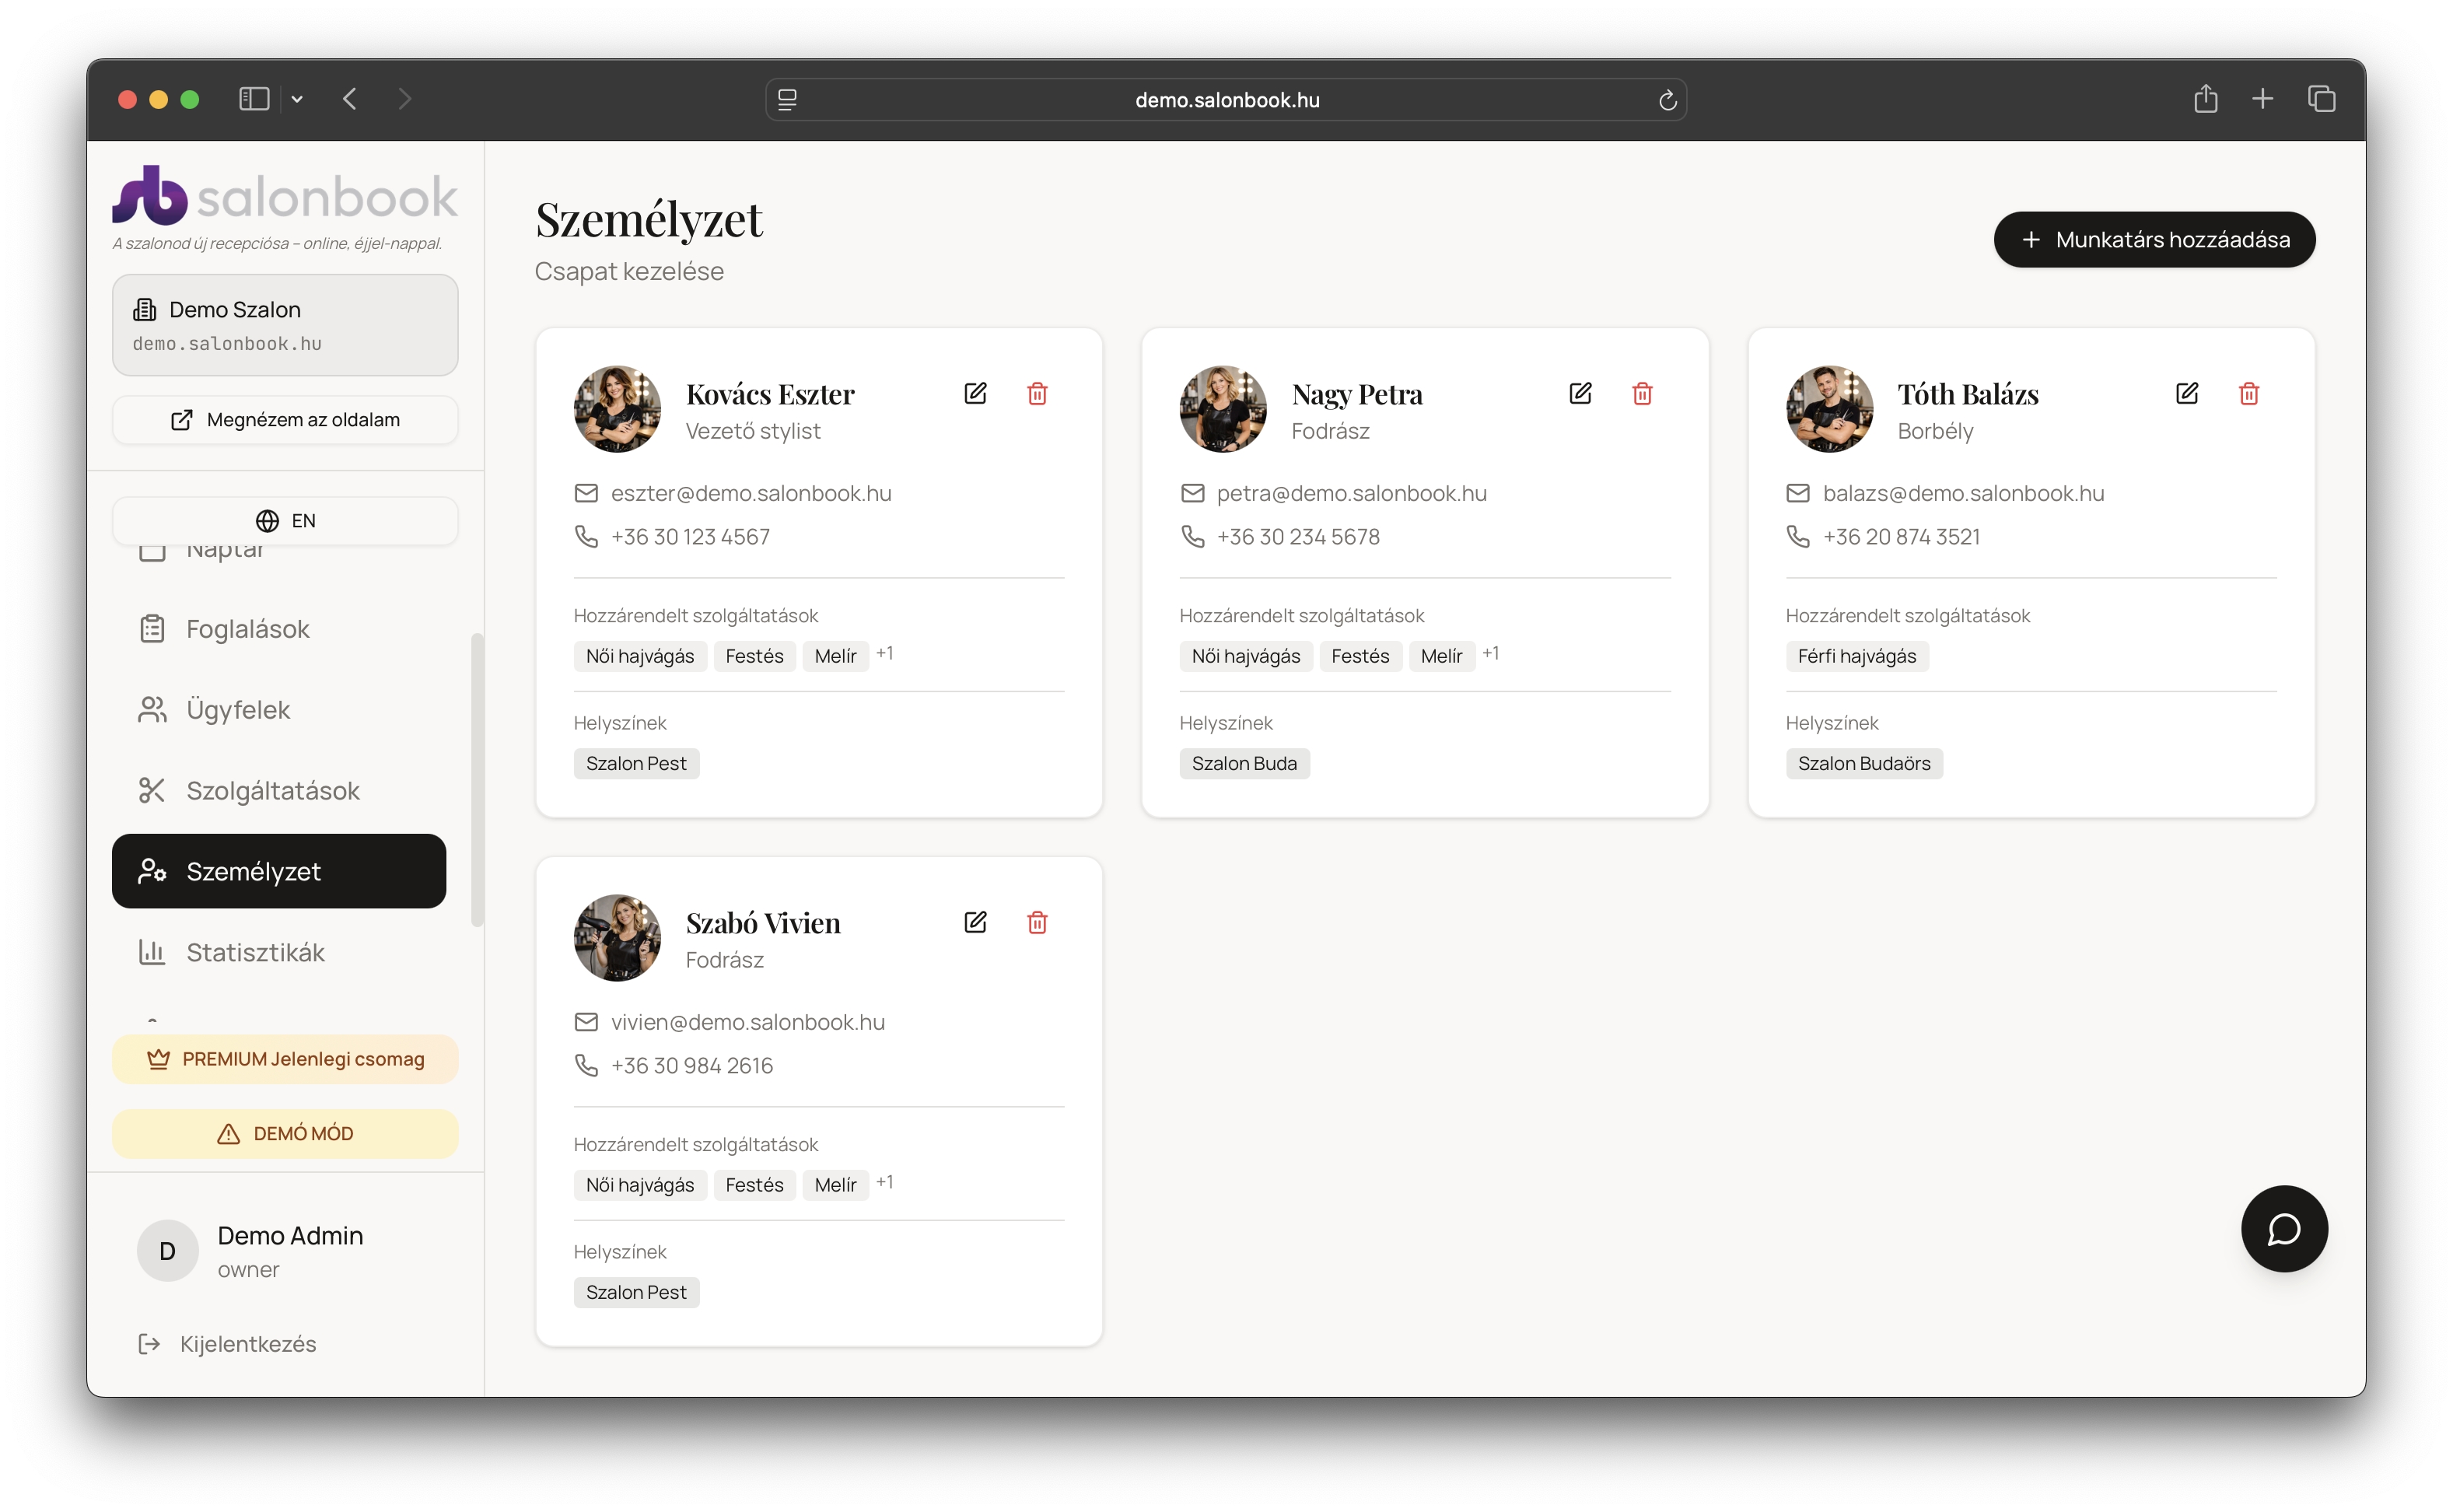Open the Foglalások menu item
This screenshot has height=1512, width=2453.
[279, 629]
